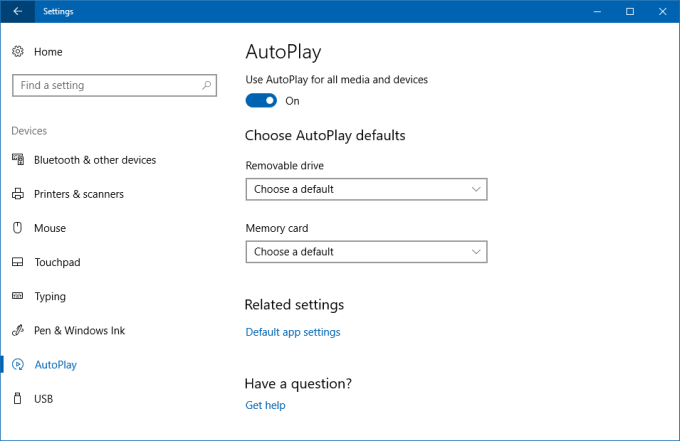
Task: Click the Touchpad icon in sidebar
Action: coord(18,262)
